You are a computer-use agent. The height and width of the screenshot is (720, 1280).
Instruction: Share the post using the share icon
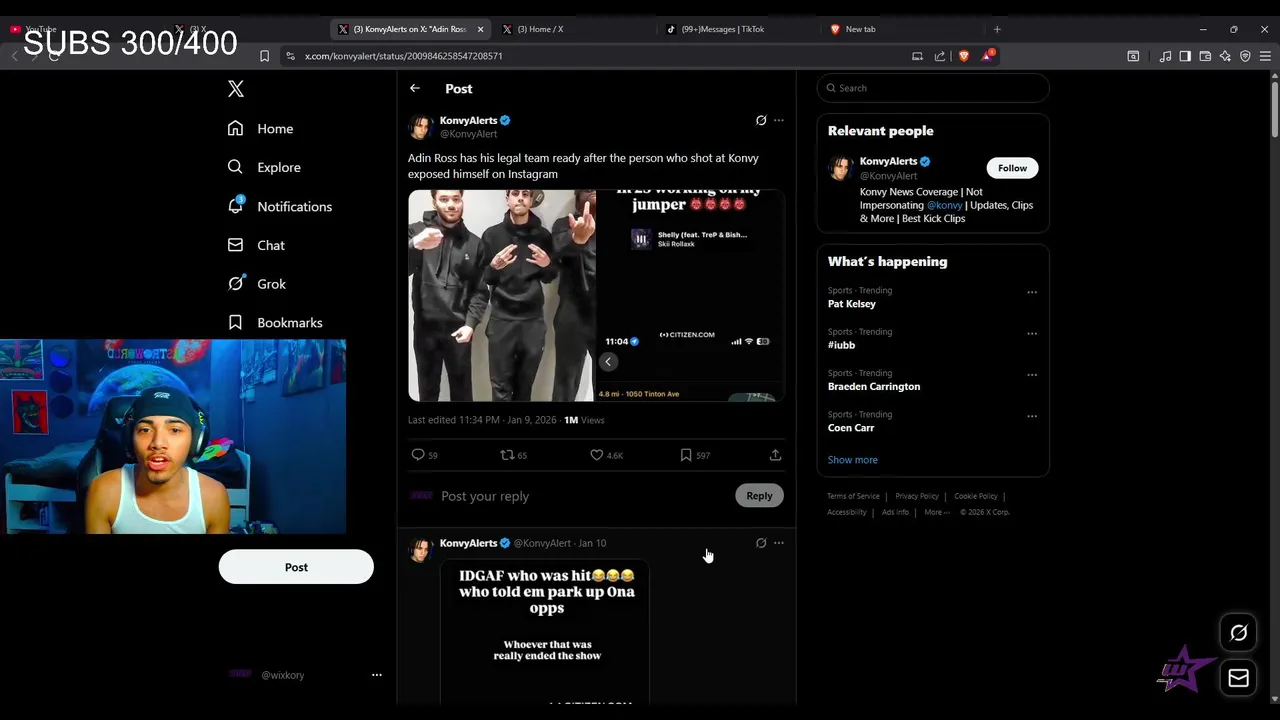775,455
